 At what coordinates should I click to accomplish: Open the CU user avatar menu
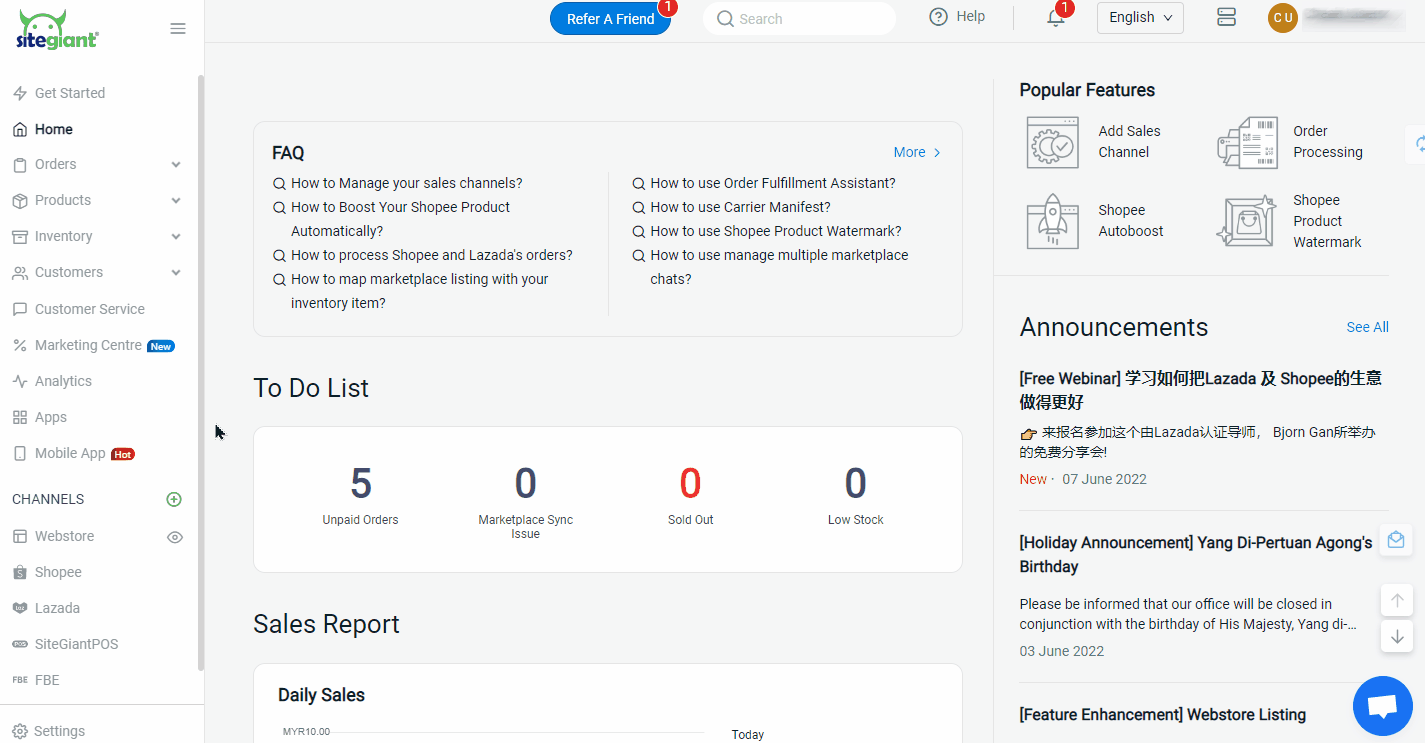click(1283, 17)
